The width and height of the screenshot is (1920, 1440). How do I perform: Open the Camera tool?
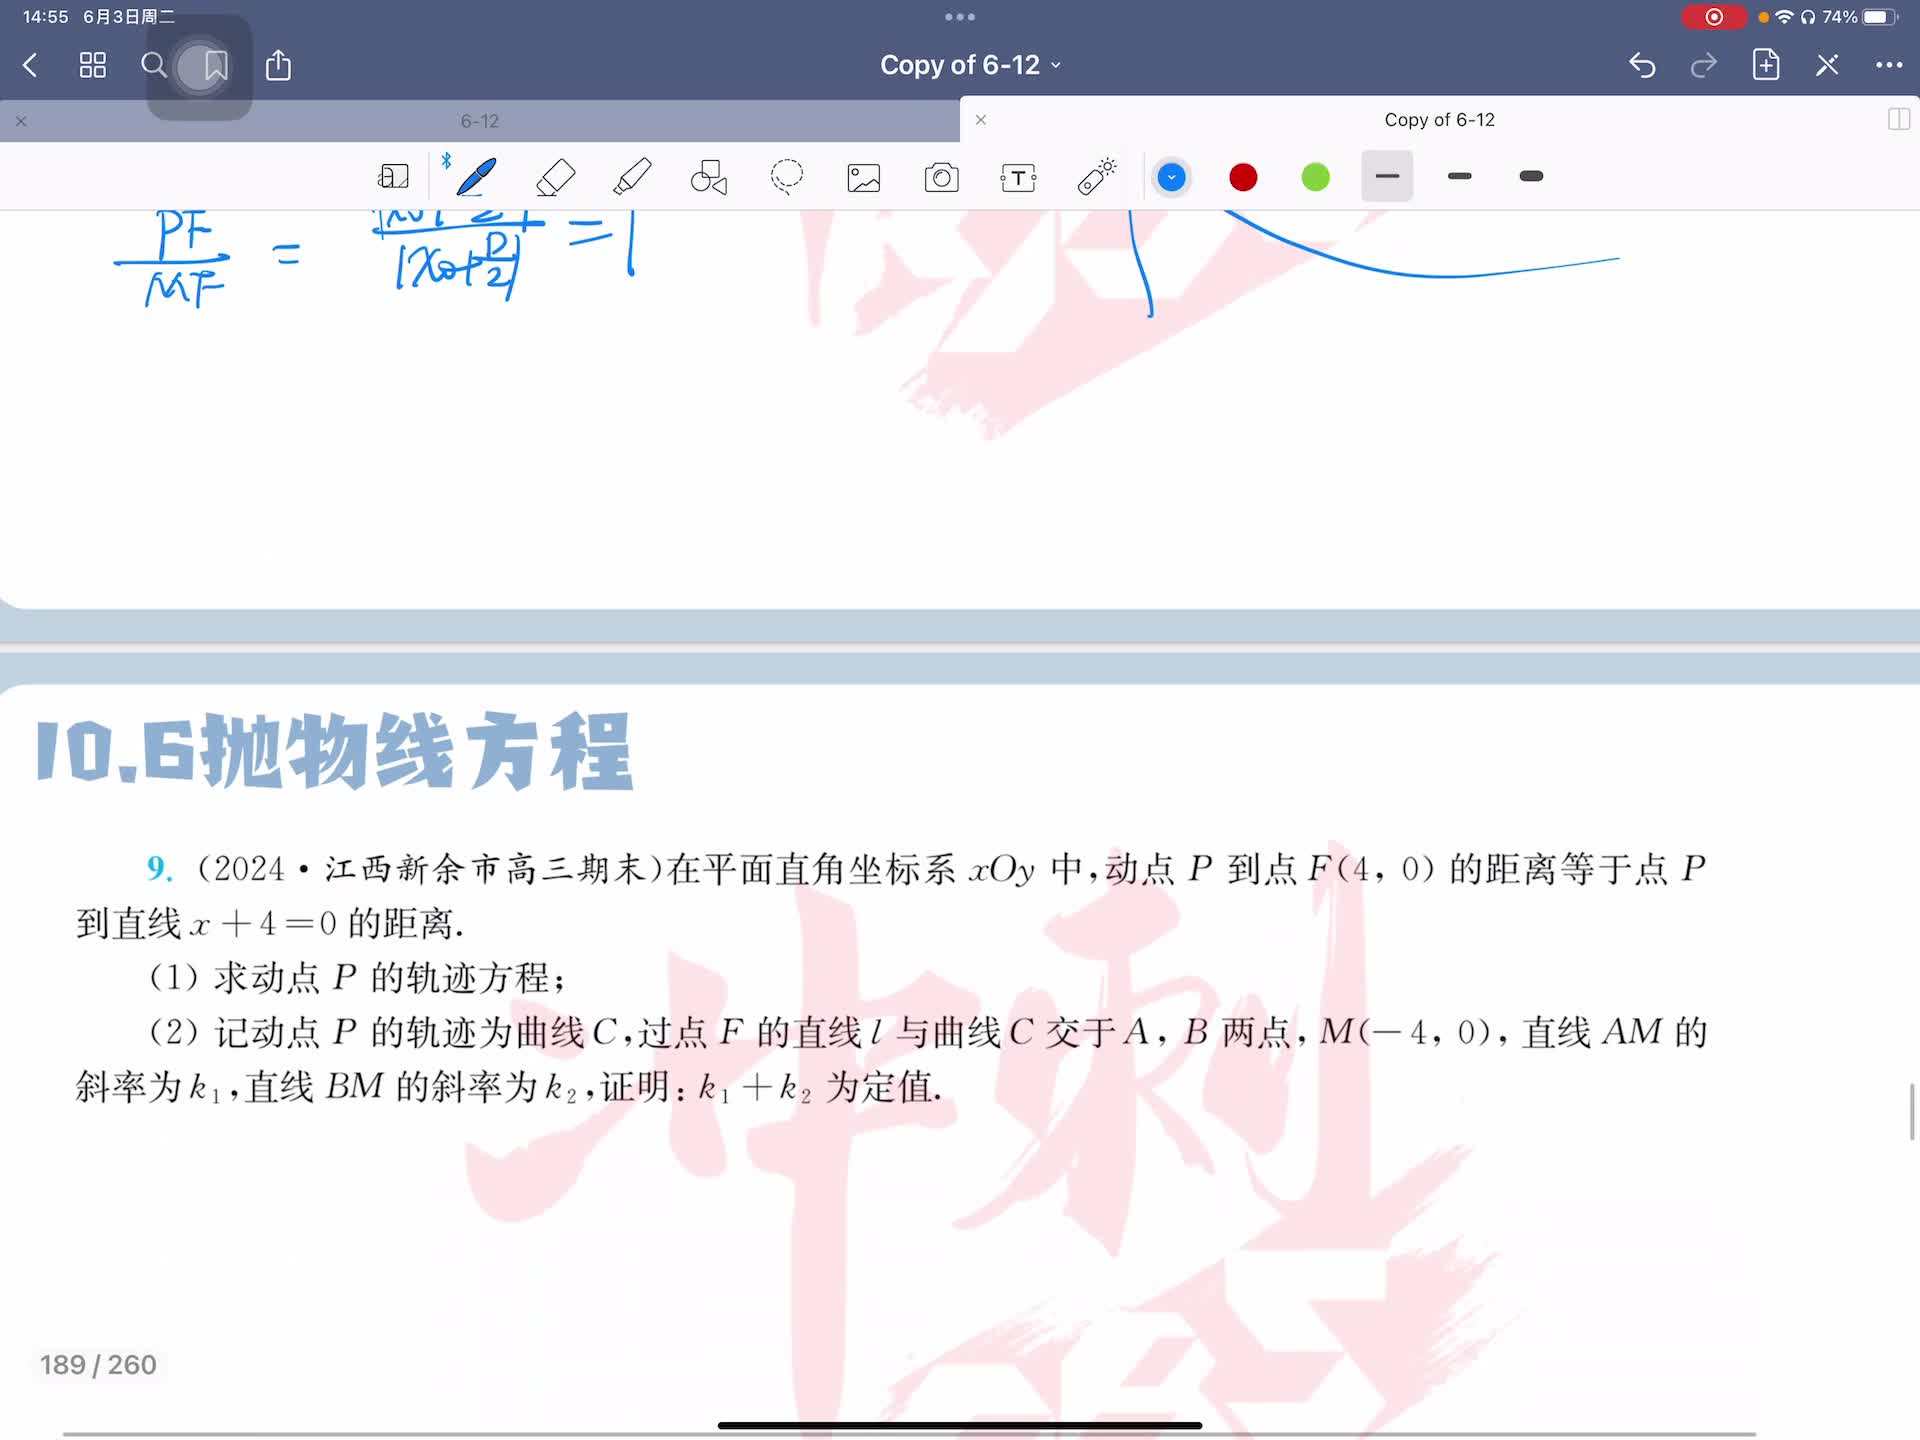pyautogui.click(x=941, y=178)
